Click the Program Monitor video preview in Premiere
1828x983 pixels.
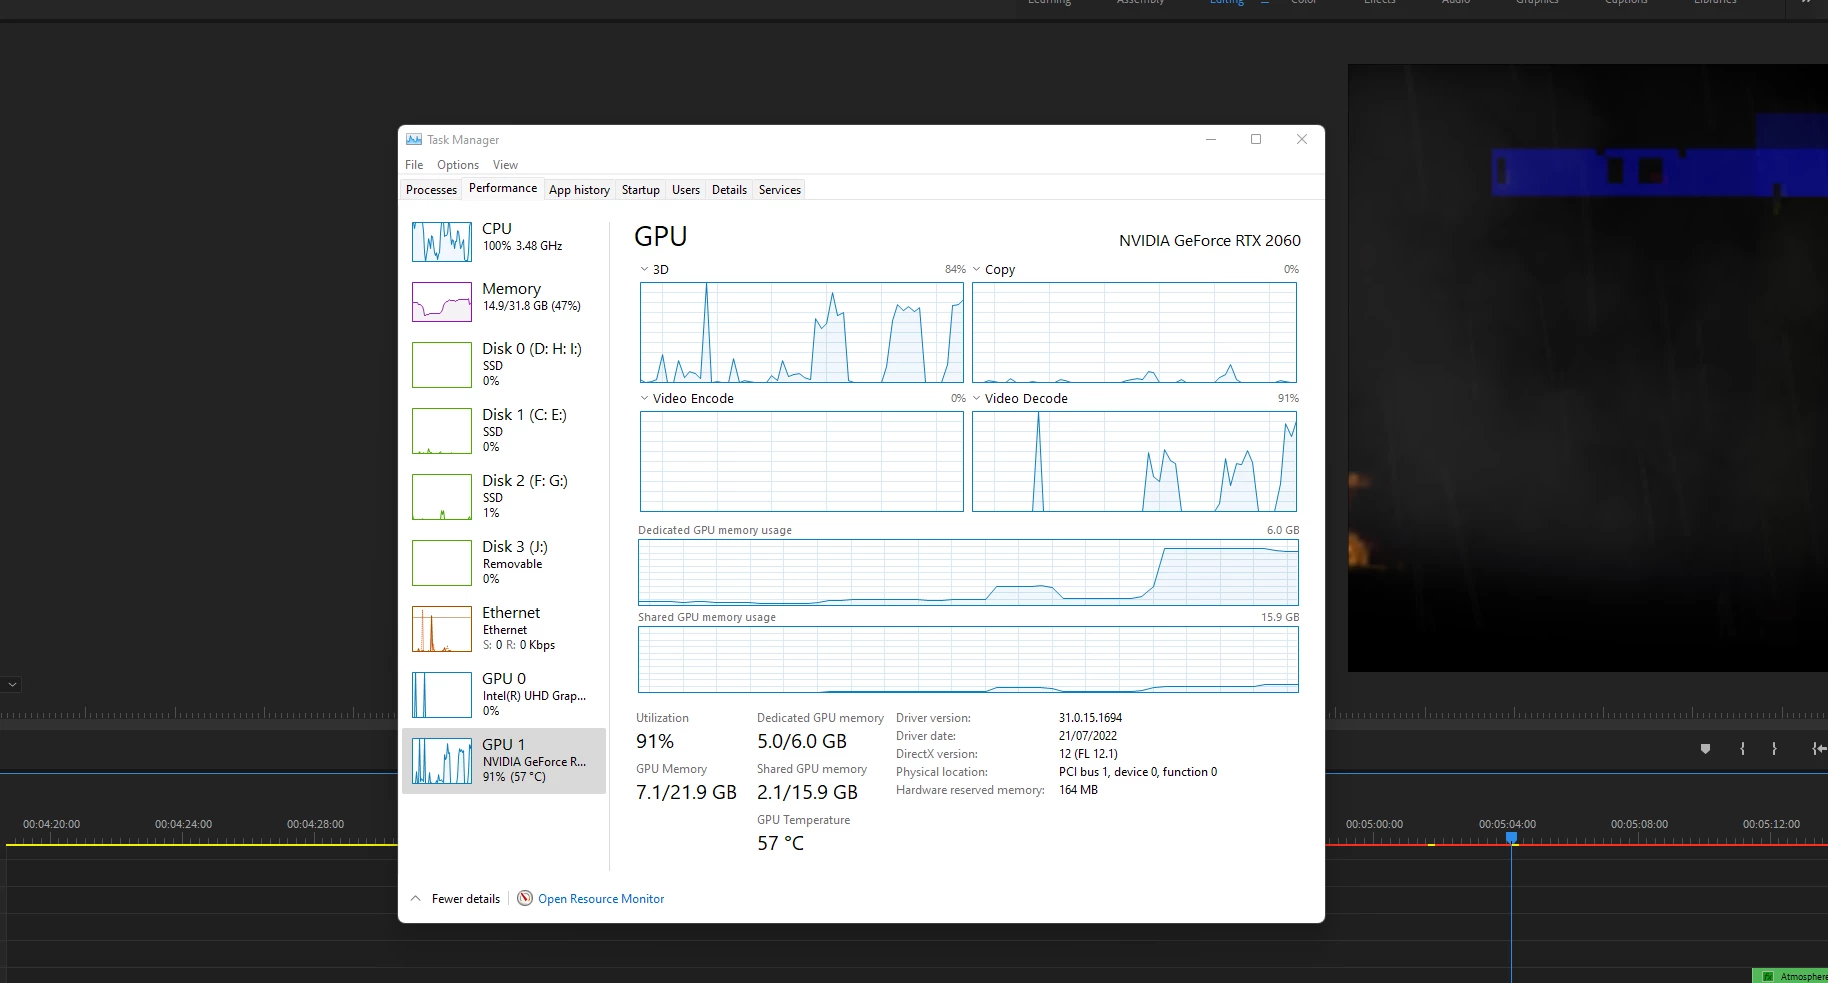pos(1588,368)
